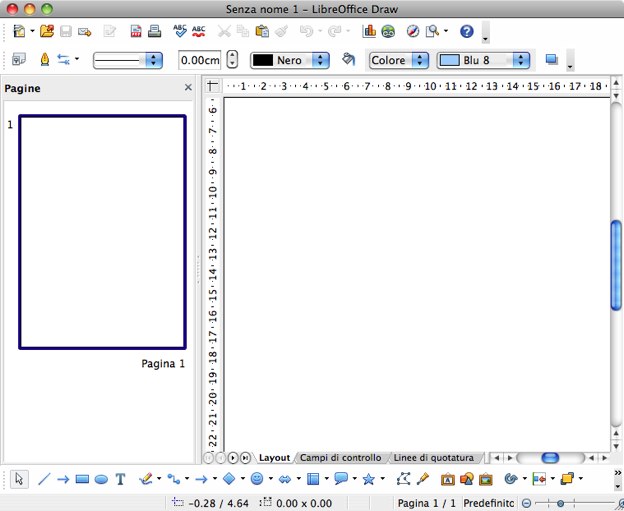Open the Blu 8 fill color dropdown

coord(484,60)
